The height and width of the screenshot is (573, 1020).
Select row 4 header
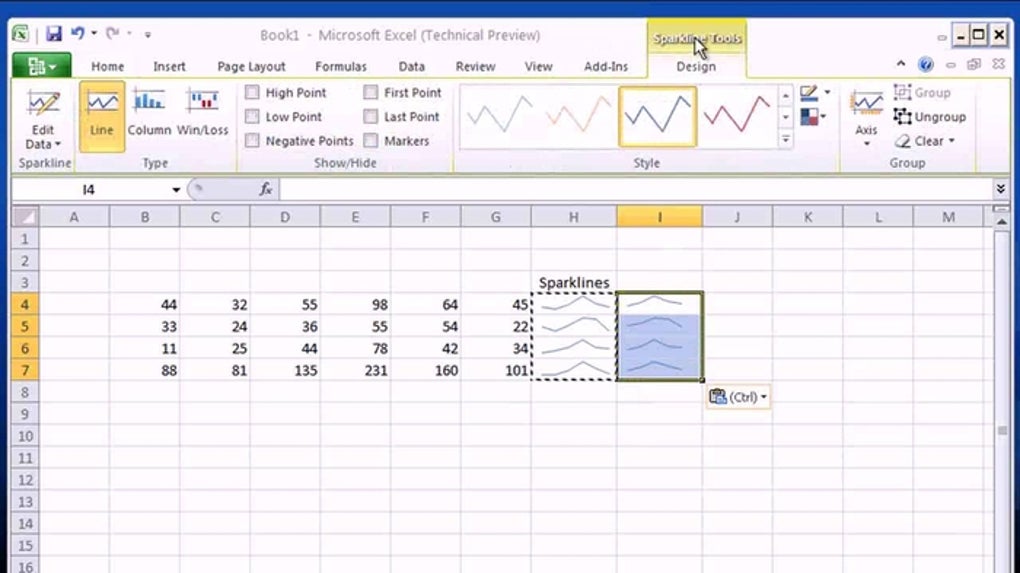(x=25, y=304)
